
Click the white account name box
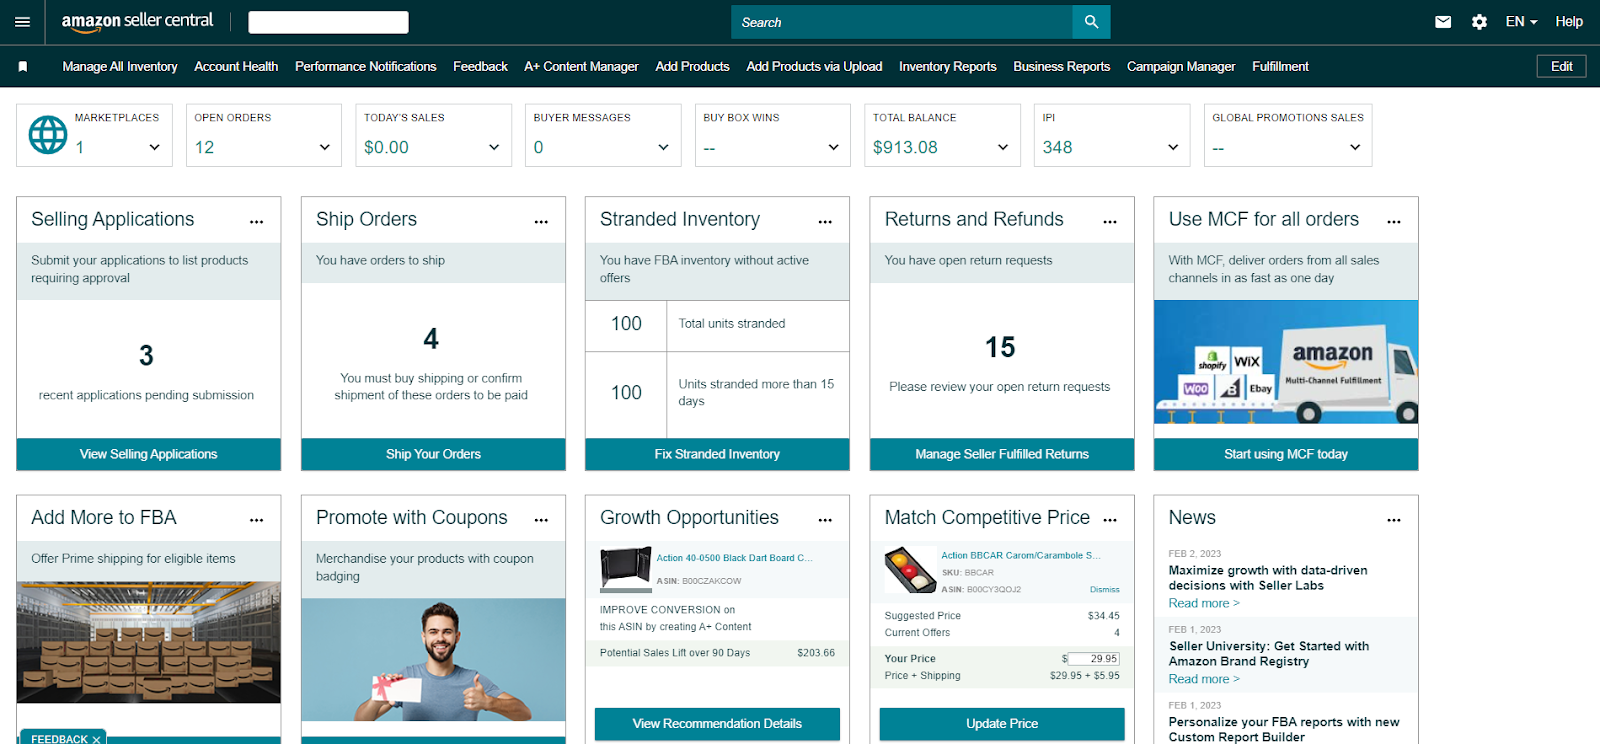tap(328, 22)
